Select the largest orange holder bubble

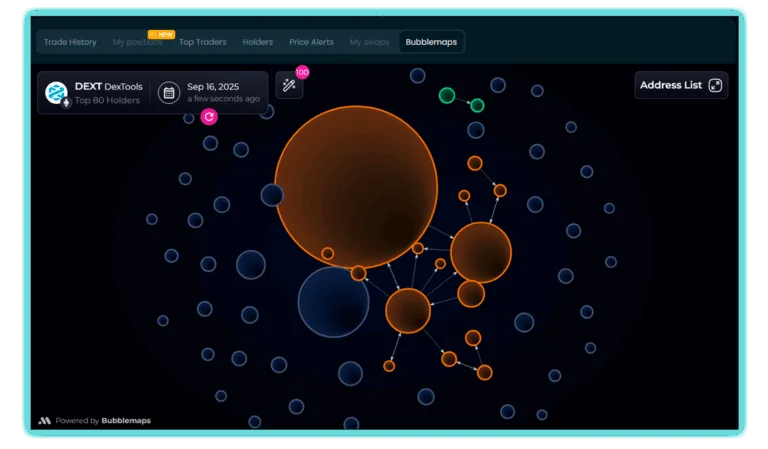[x=356, y=187]
